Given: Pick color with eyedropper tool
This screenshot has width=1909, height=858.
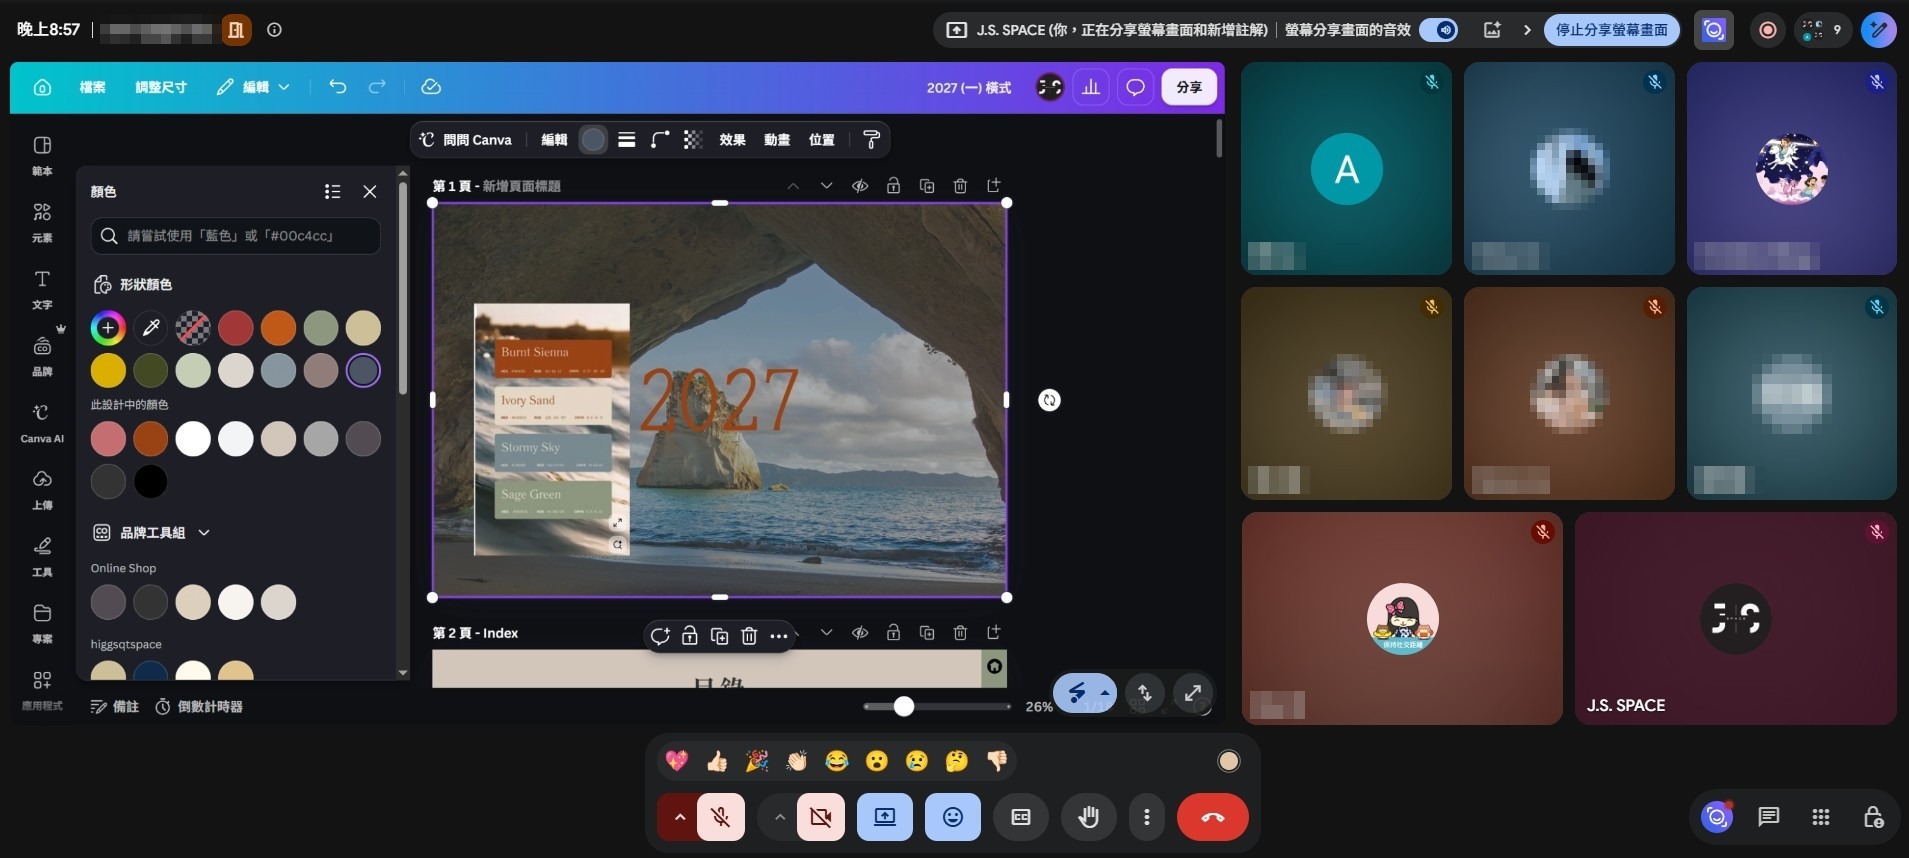Looking at the screenshot, I should (151, 327).
